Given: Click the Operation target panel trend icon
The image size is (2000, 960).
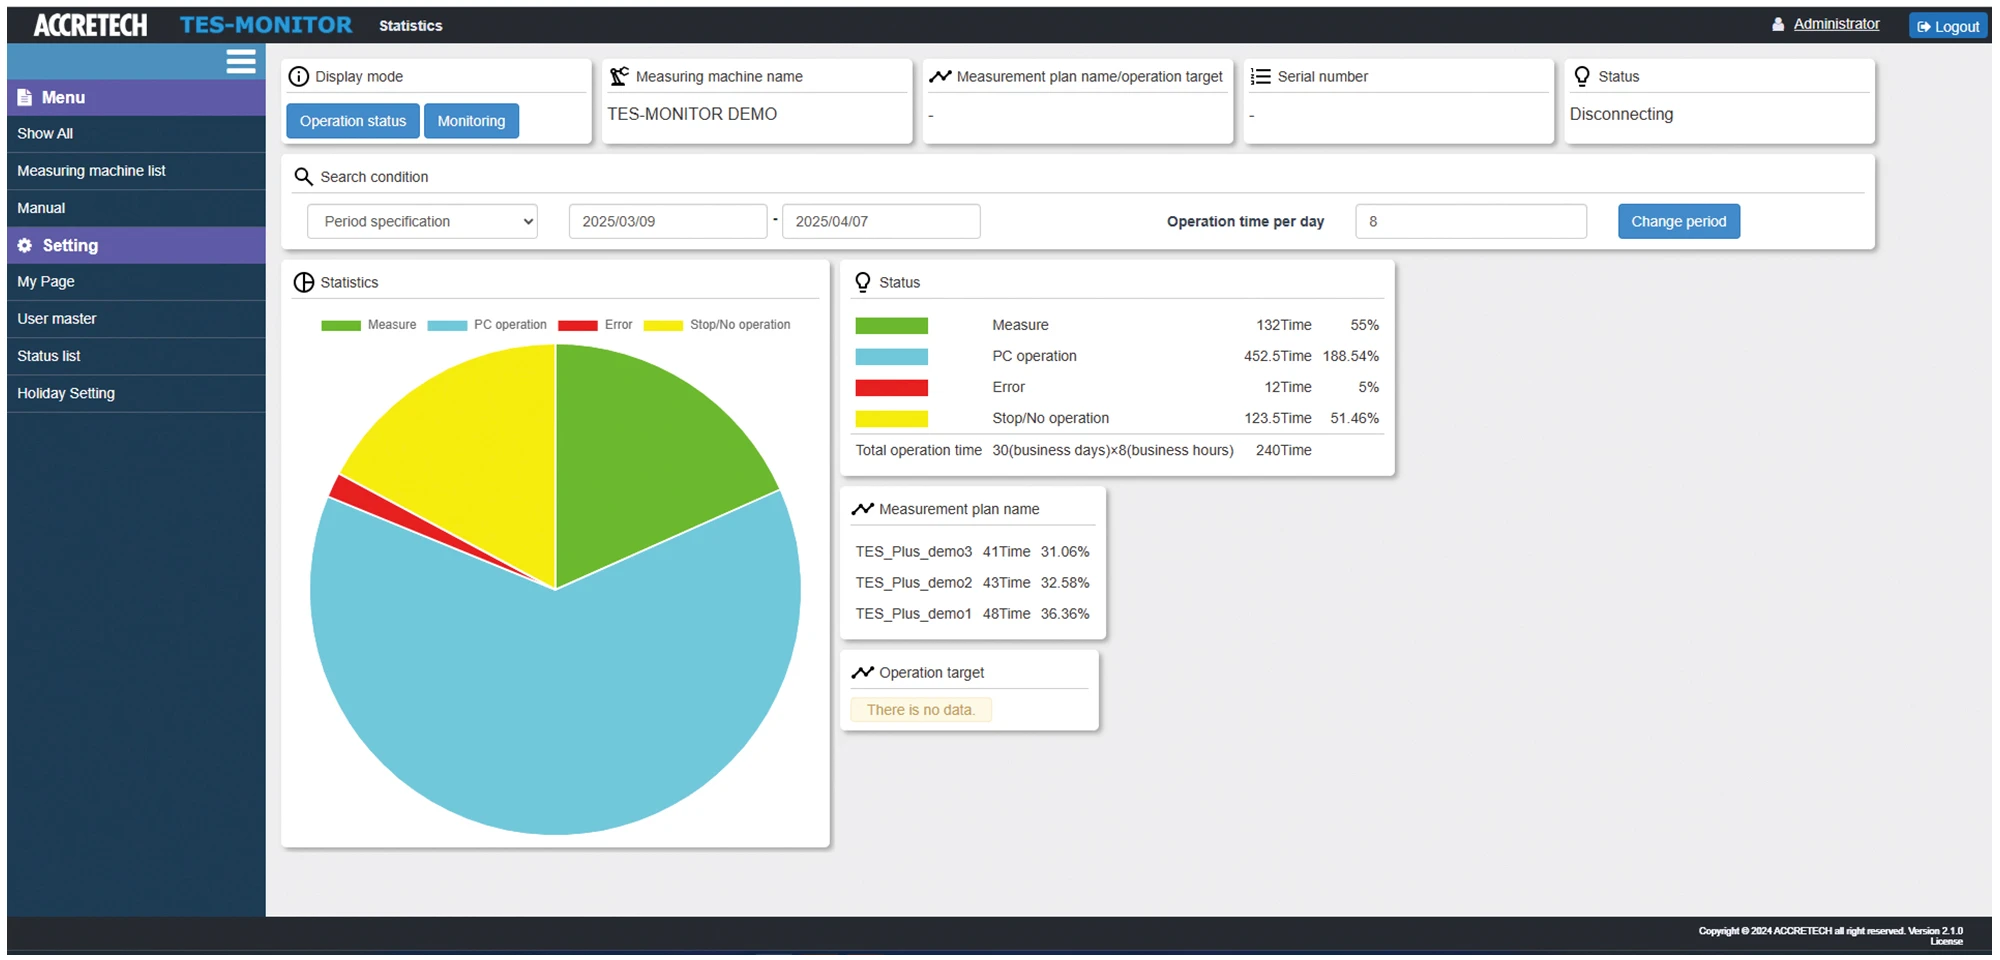Looking at the screenshot, I should pyautogui.click(x=863, y=672).
